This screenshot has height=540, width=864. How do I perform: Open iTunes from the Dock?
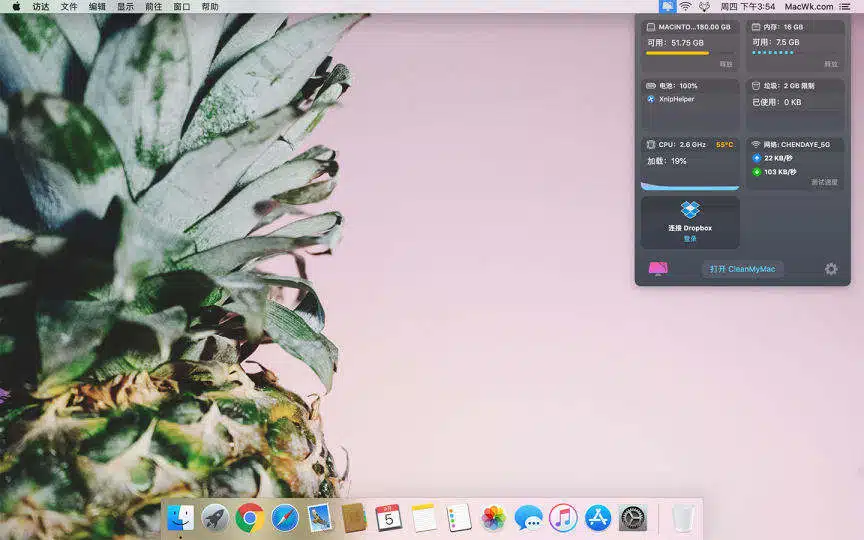pyautogui.click(x=563, y=517)
